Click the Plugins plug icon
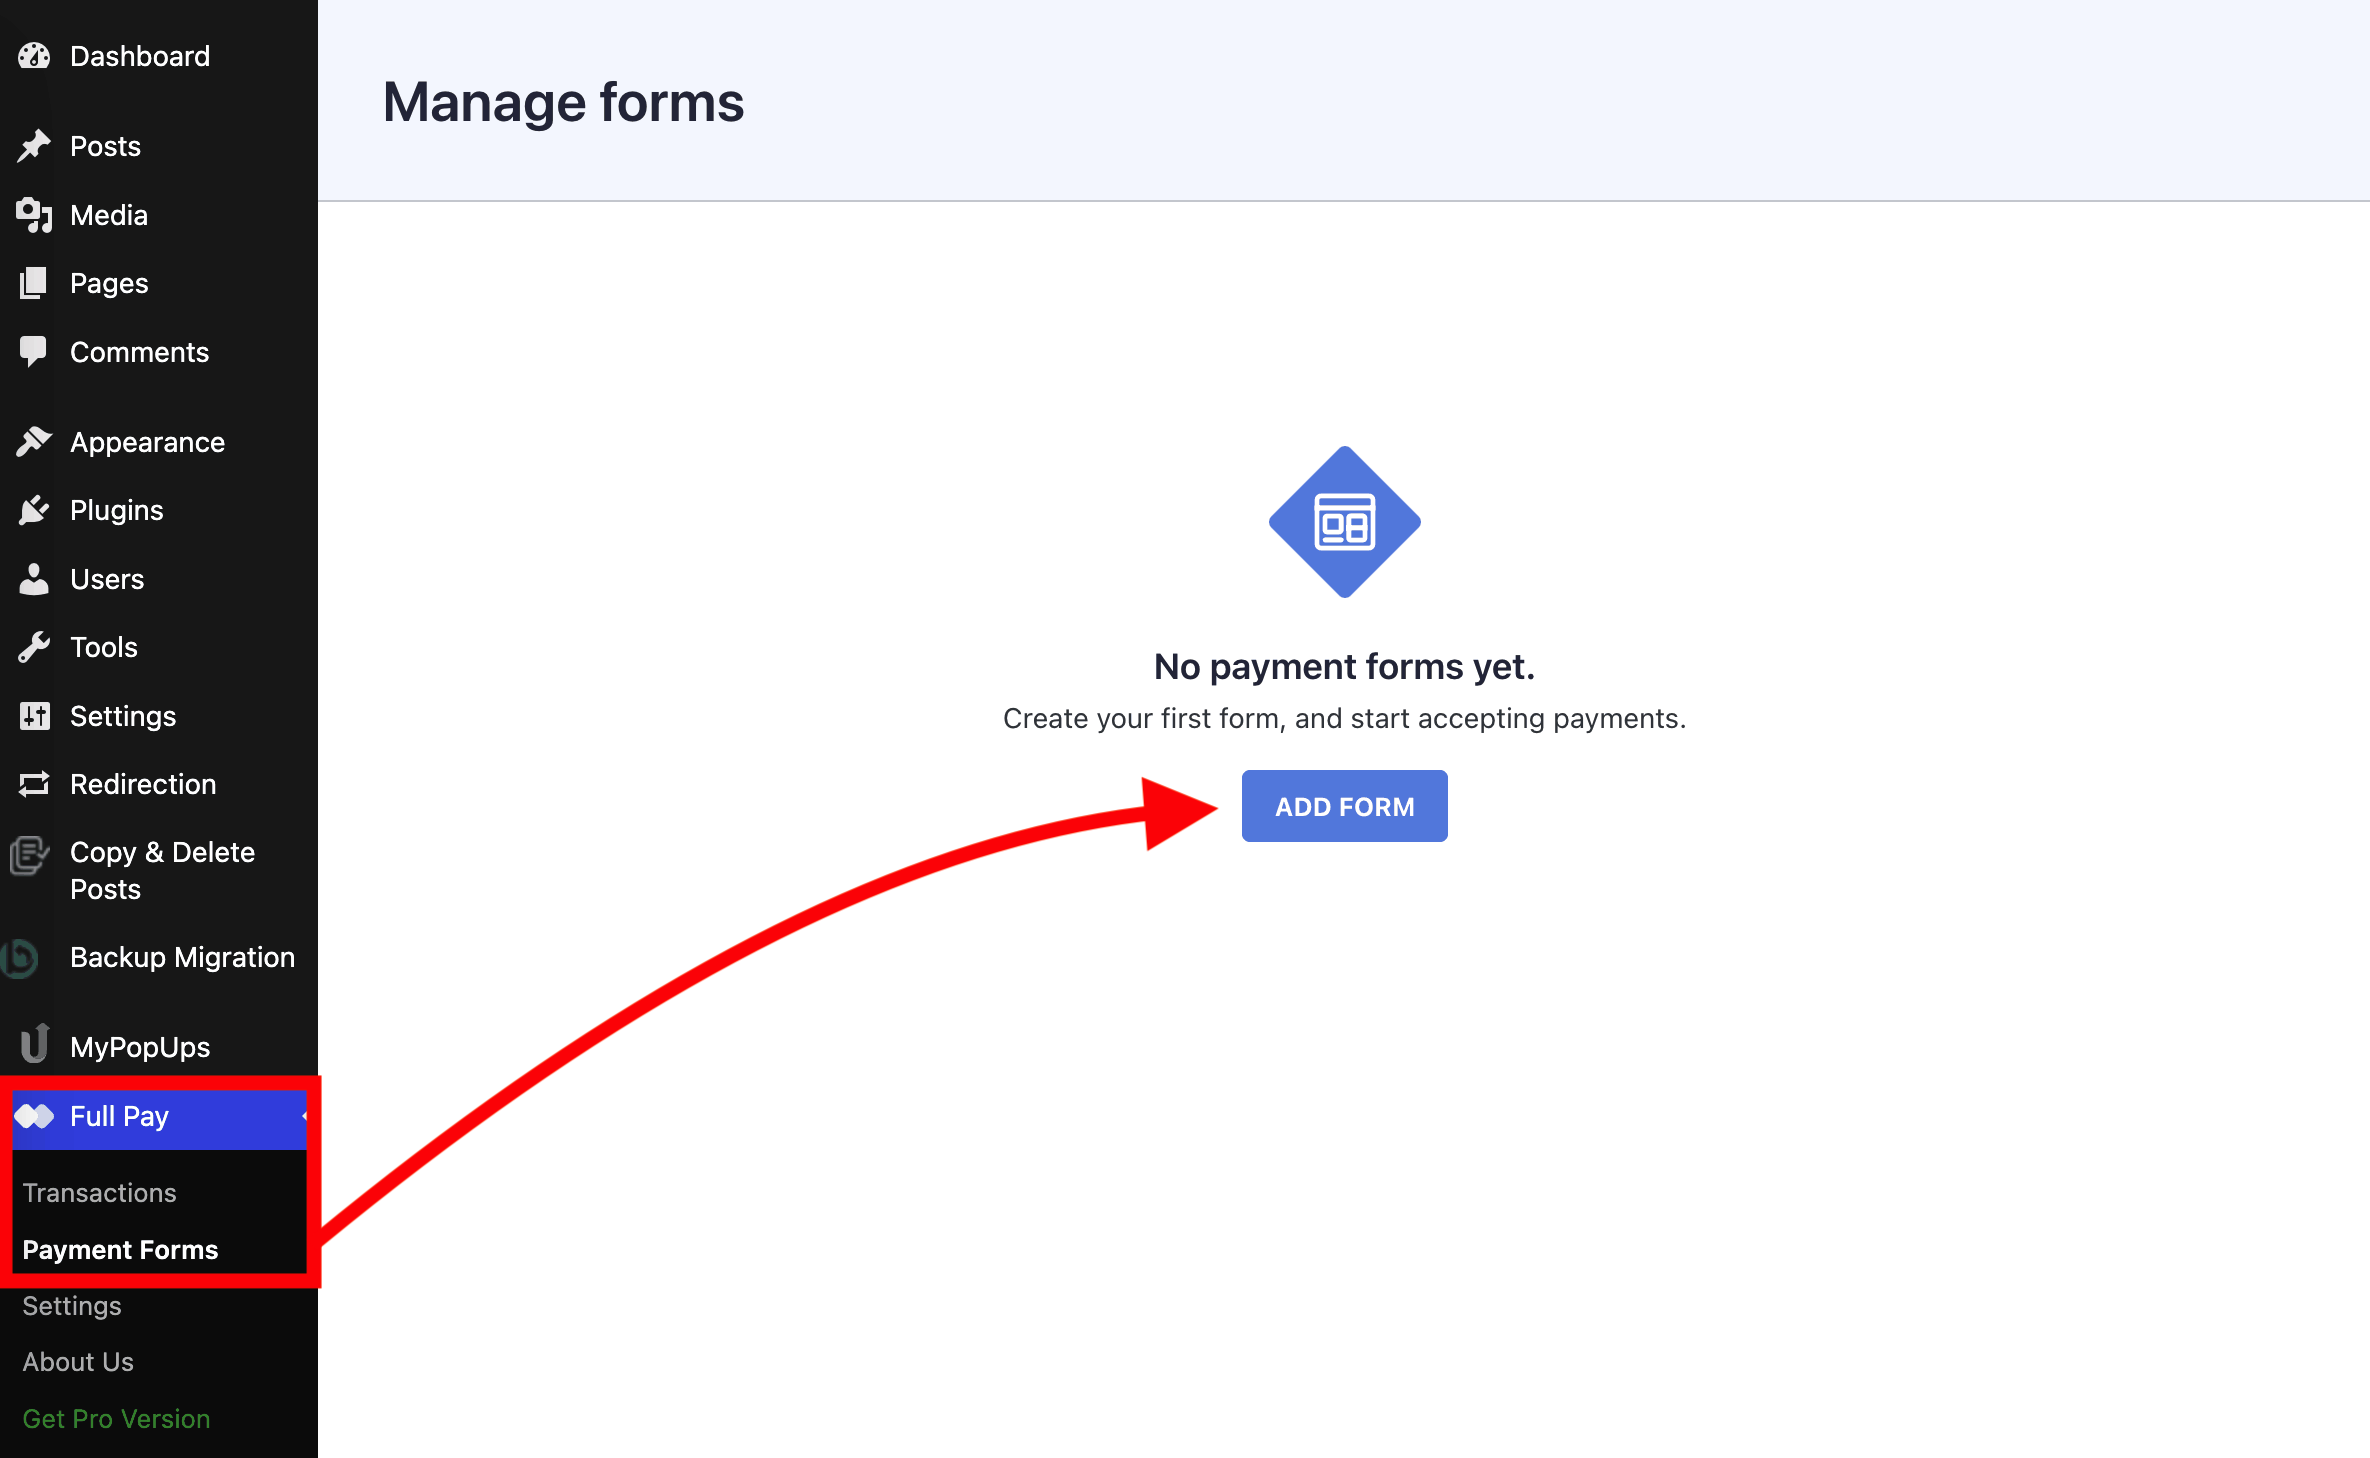 (34, 510)
